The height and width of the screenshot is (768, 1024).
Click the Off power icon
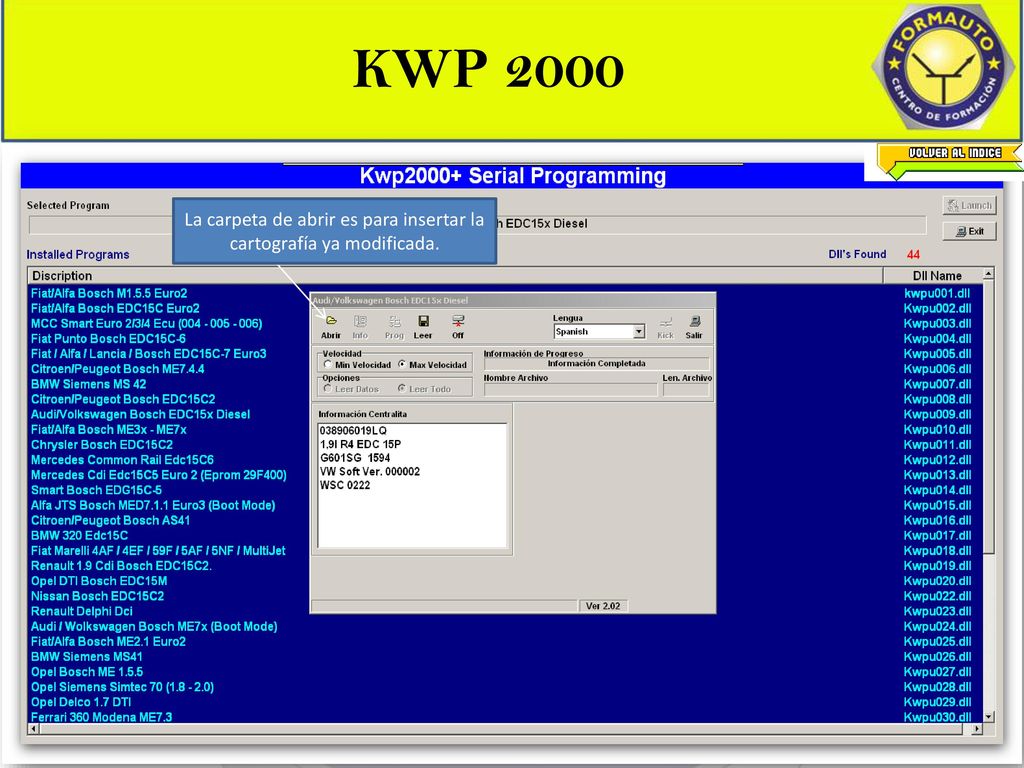pyautogui.click(x=458, y=321)
